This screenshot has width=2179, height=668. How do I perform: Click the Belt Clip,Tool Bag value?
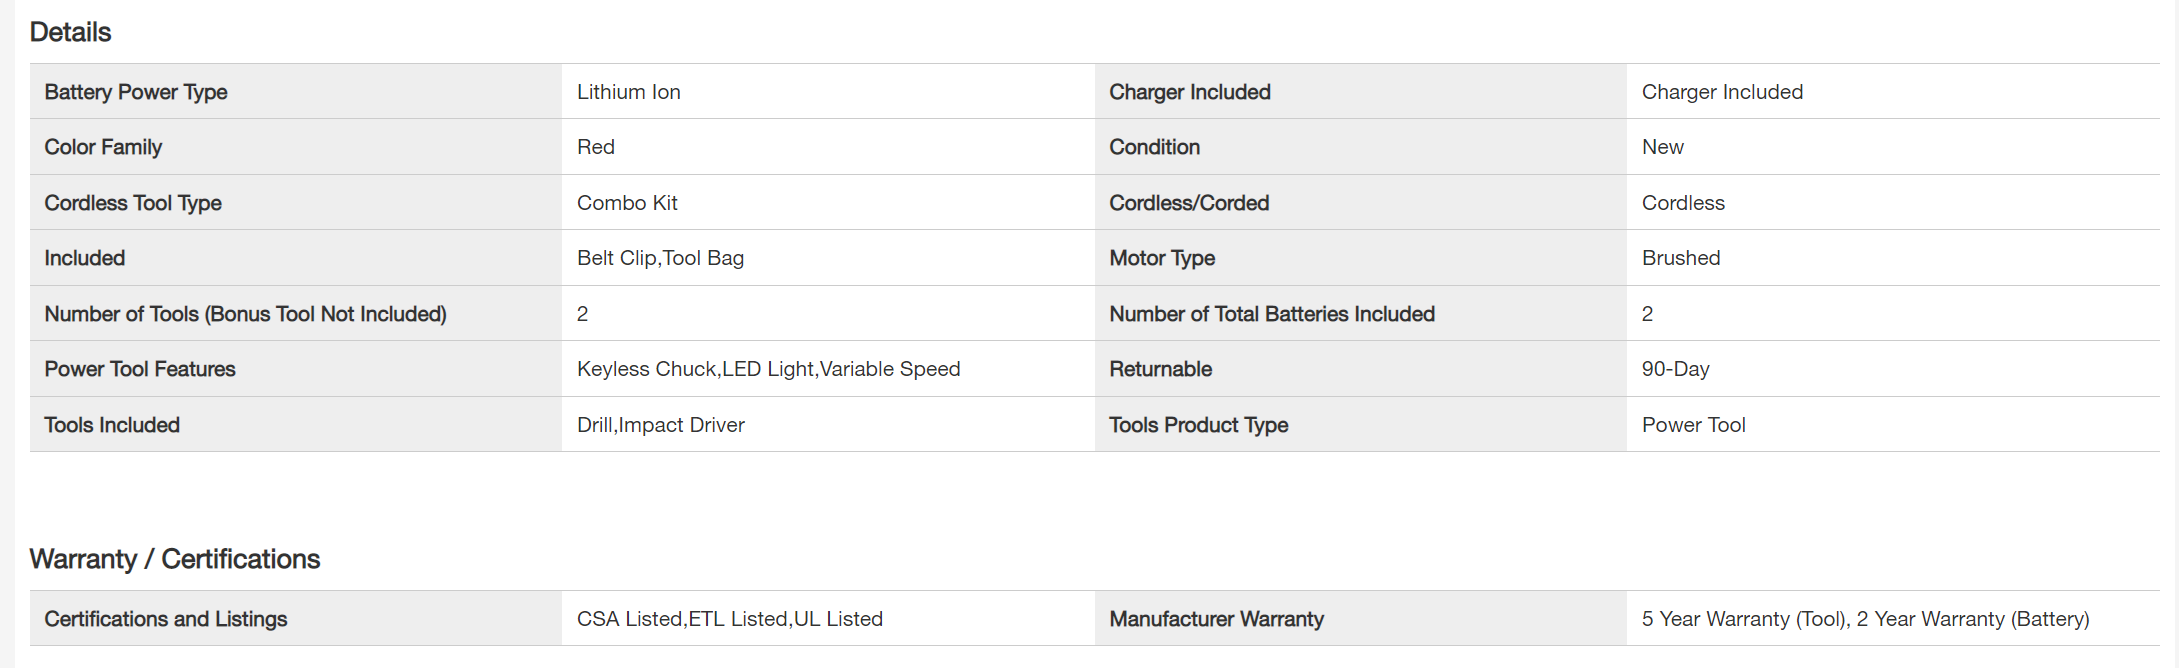click(660, 258)
